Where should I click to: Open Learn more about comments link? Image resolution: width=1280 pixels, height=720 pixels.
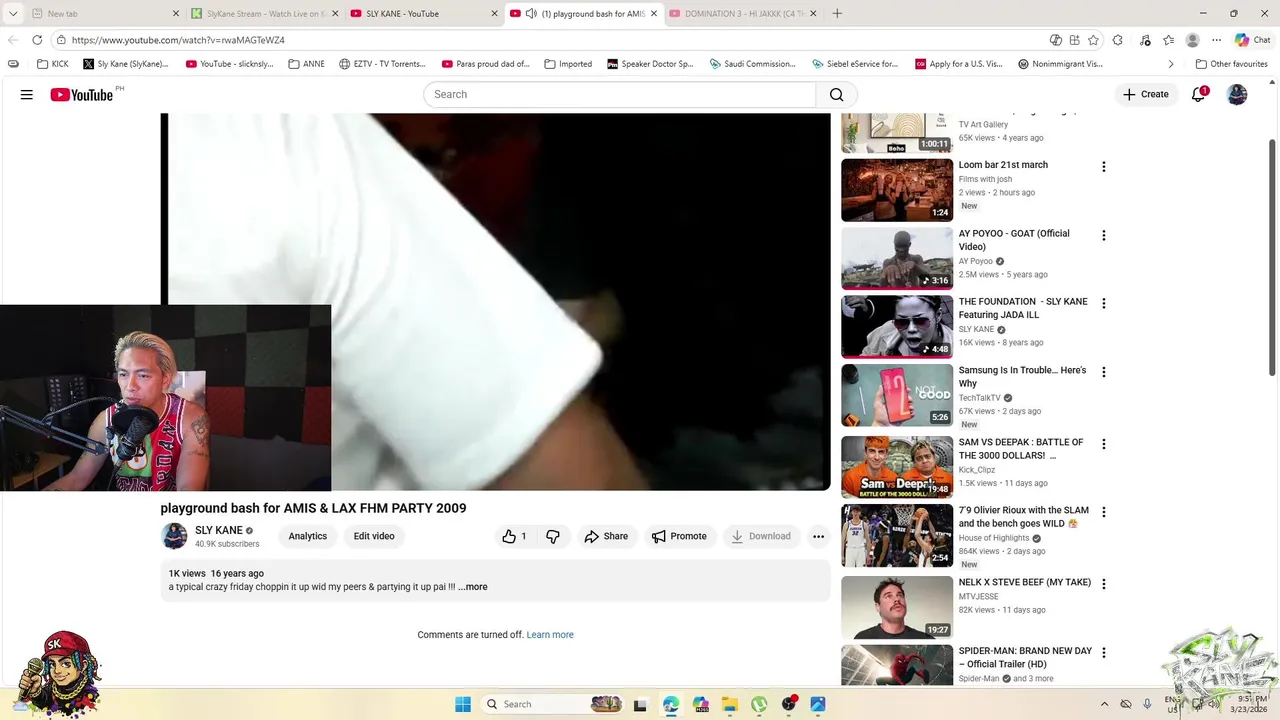[550, 635]
